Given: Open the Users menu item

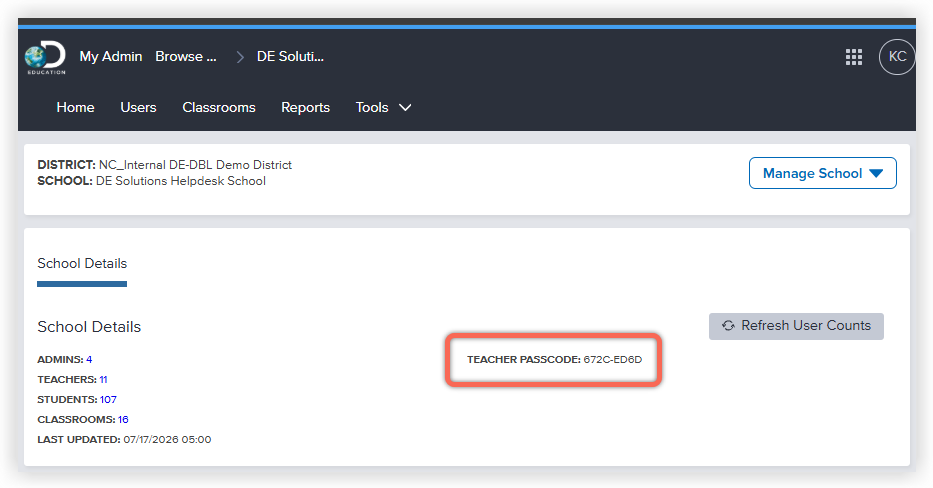Looking at the screenshot, I should [x=138, y=107].
